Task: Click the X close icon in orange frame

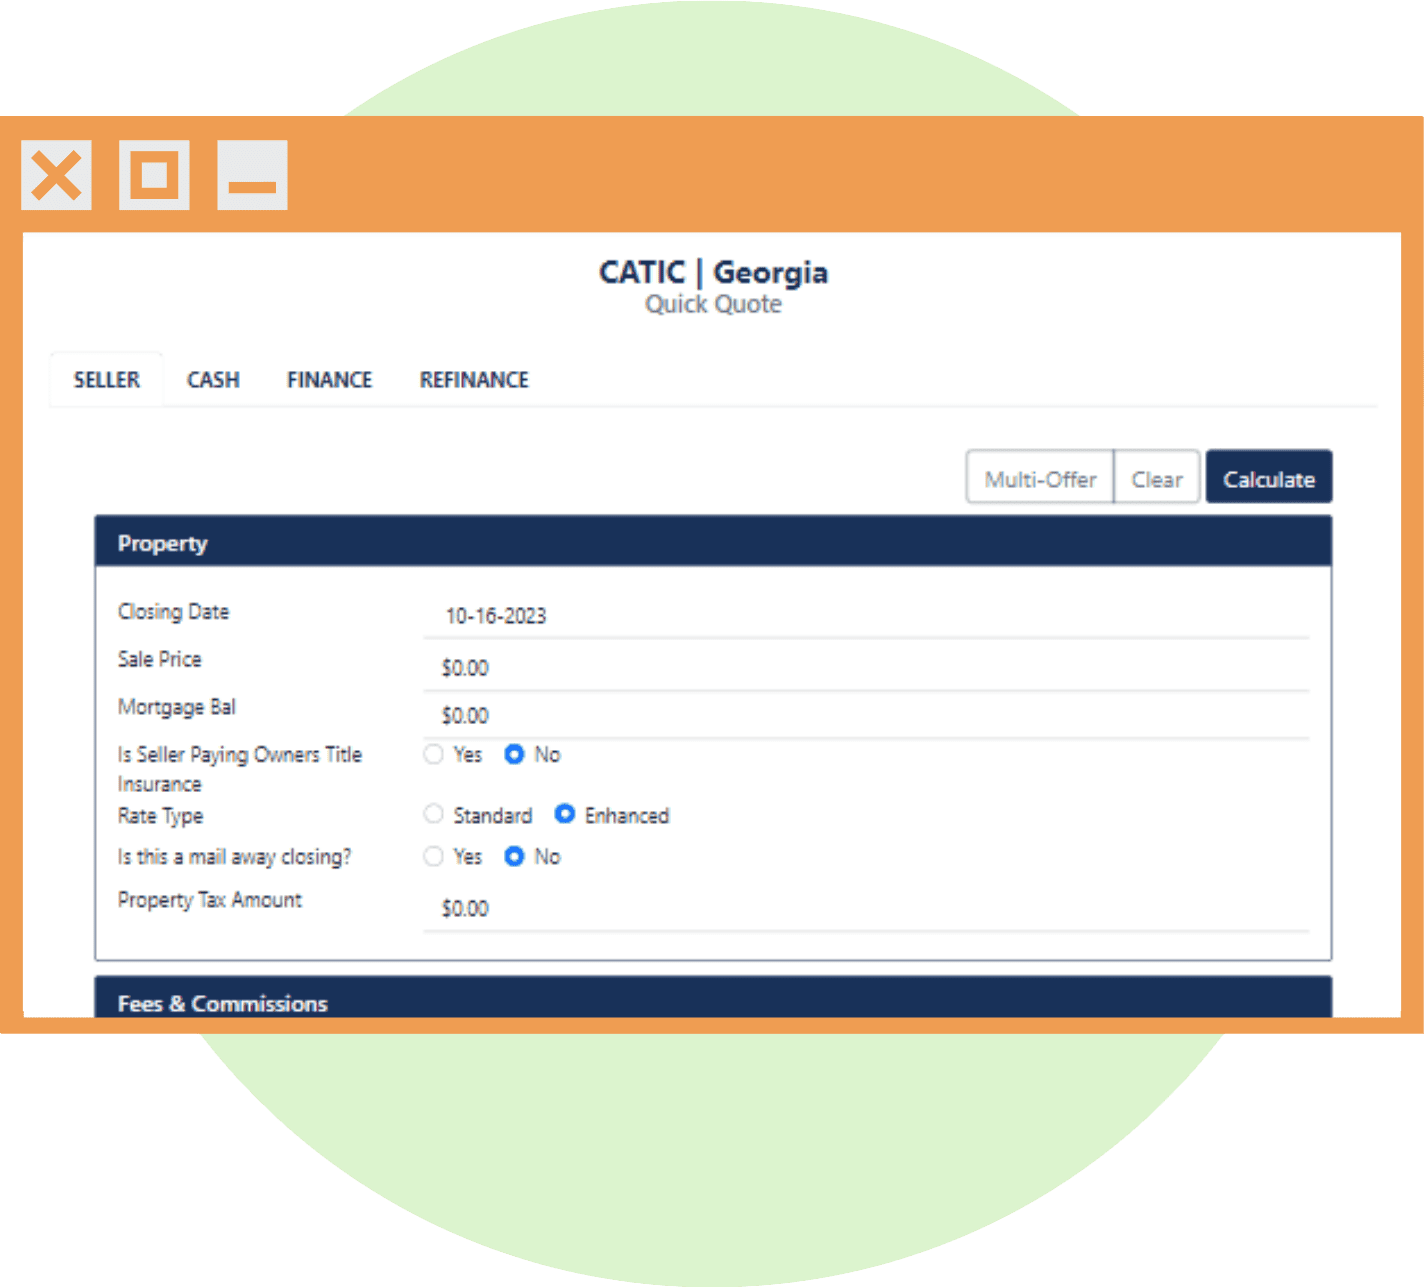Action: coord(56,175)
